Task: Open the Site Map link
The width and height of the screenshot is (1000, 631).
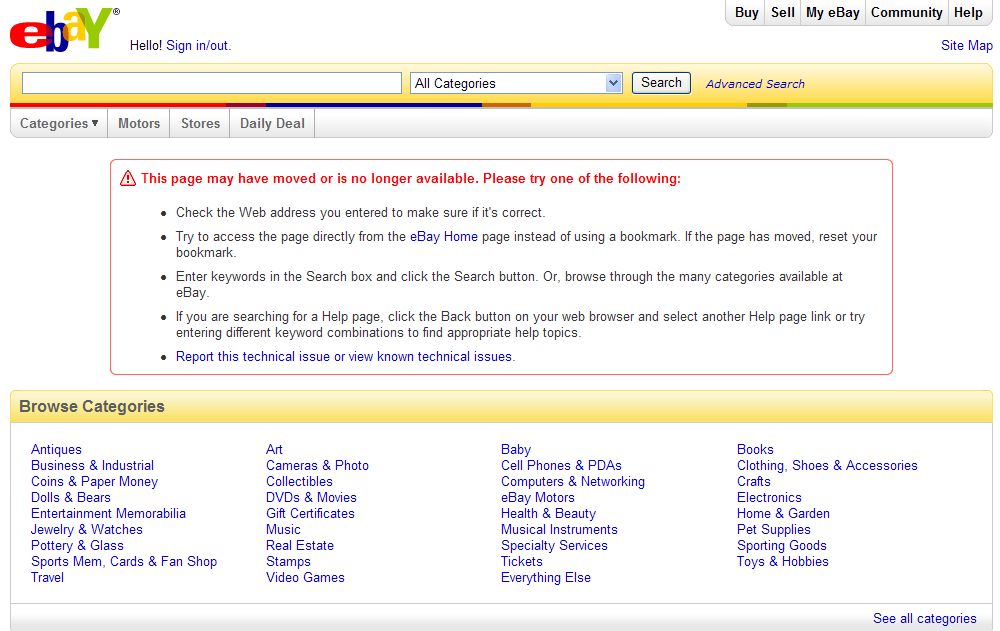Action: 966,46
